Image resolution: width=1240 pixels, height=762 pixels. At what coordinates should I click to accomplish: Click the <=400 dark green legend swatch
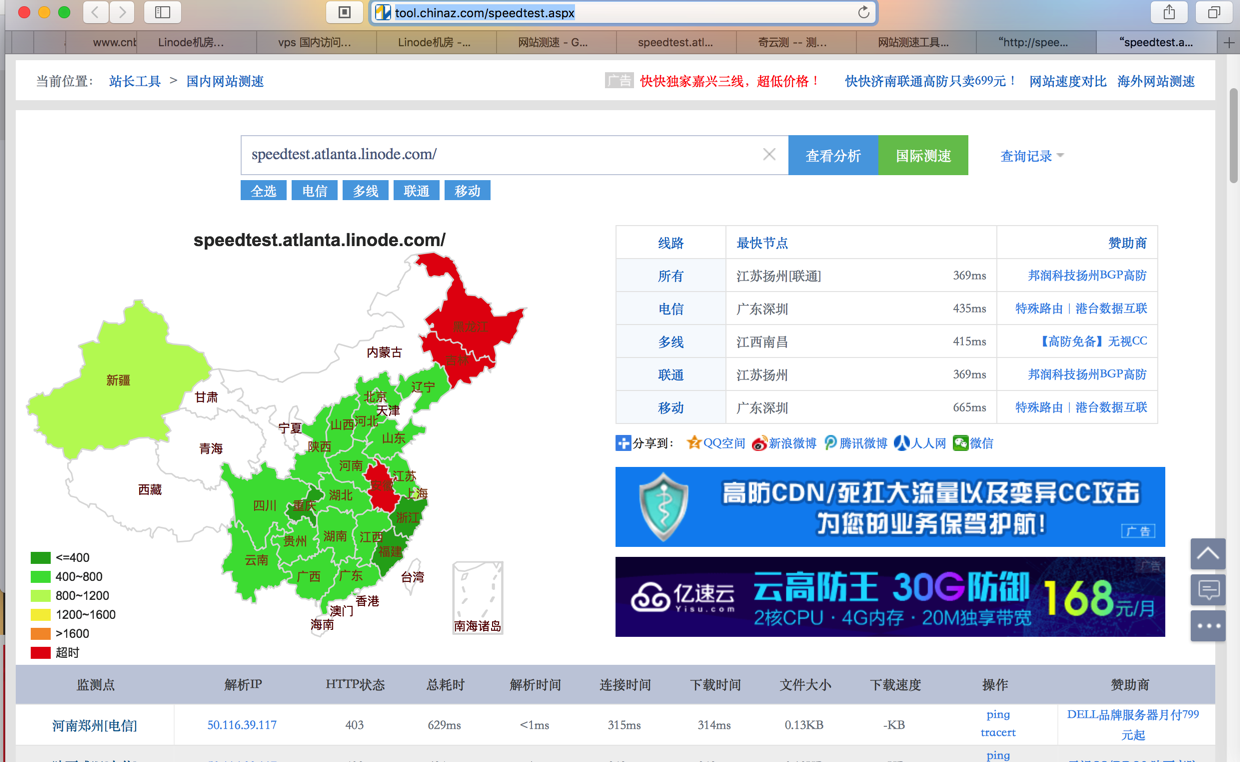pos(40,558)
